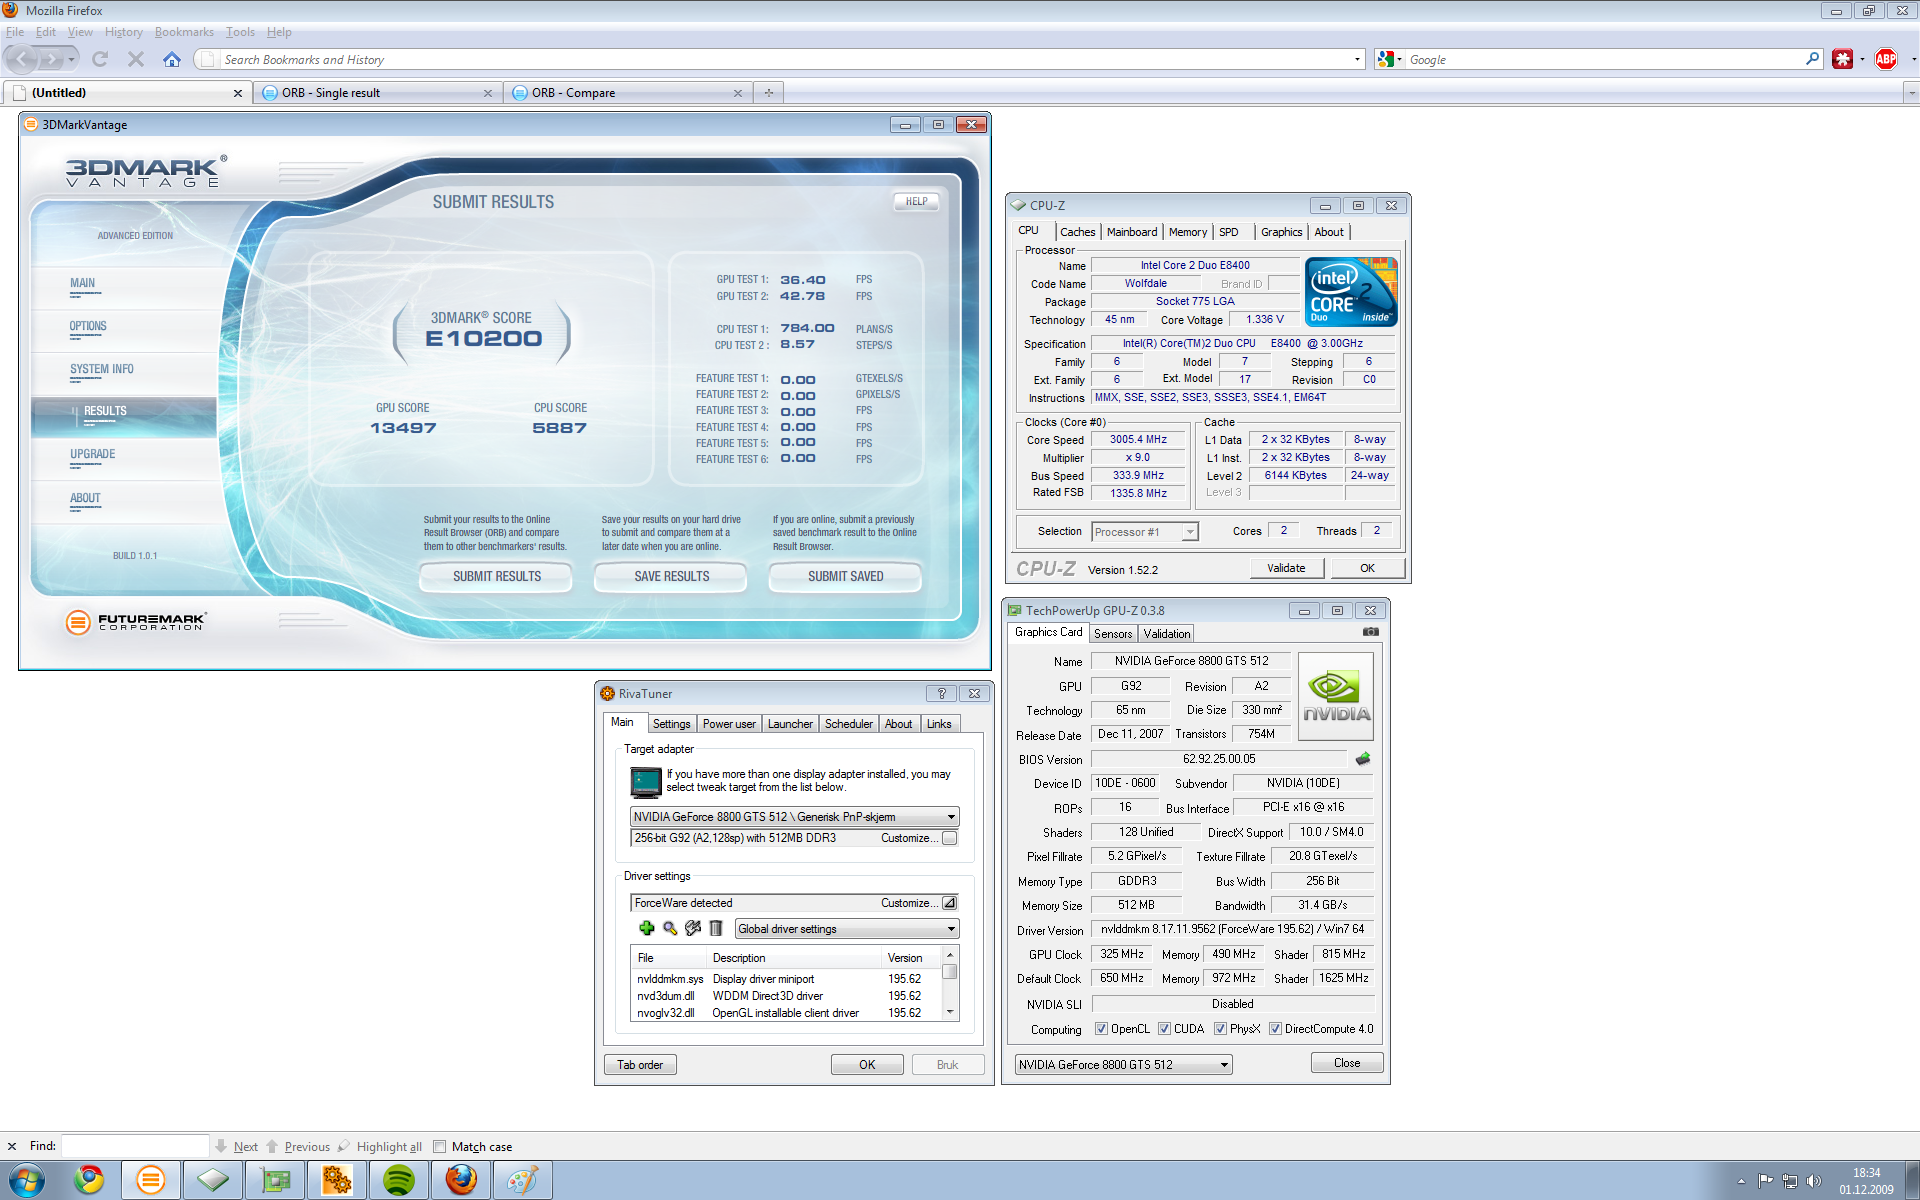
Task: Open the search engine selector dropdown
Action: (1389, 59)
